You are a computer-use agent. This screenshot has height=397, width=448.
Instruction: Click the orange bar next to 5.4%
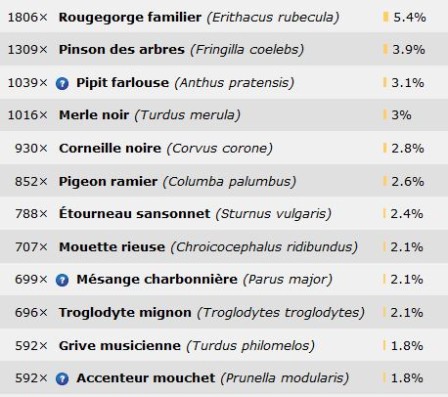[386, 17]
